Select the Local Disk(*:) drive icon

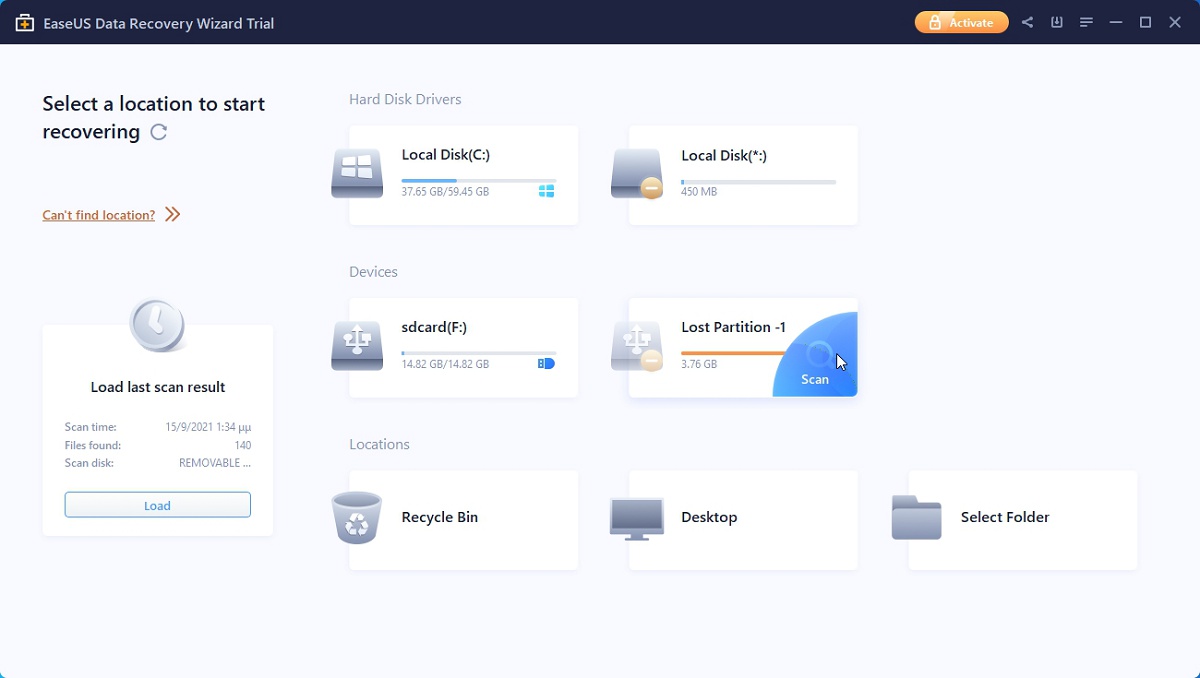637,174
